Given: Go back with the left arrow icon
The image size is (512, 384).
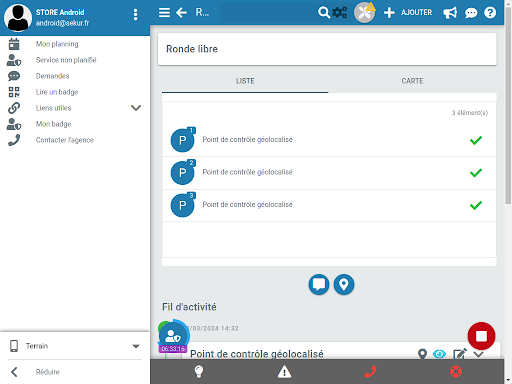Looking at the screenshot, I should 181,13.
